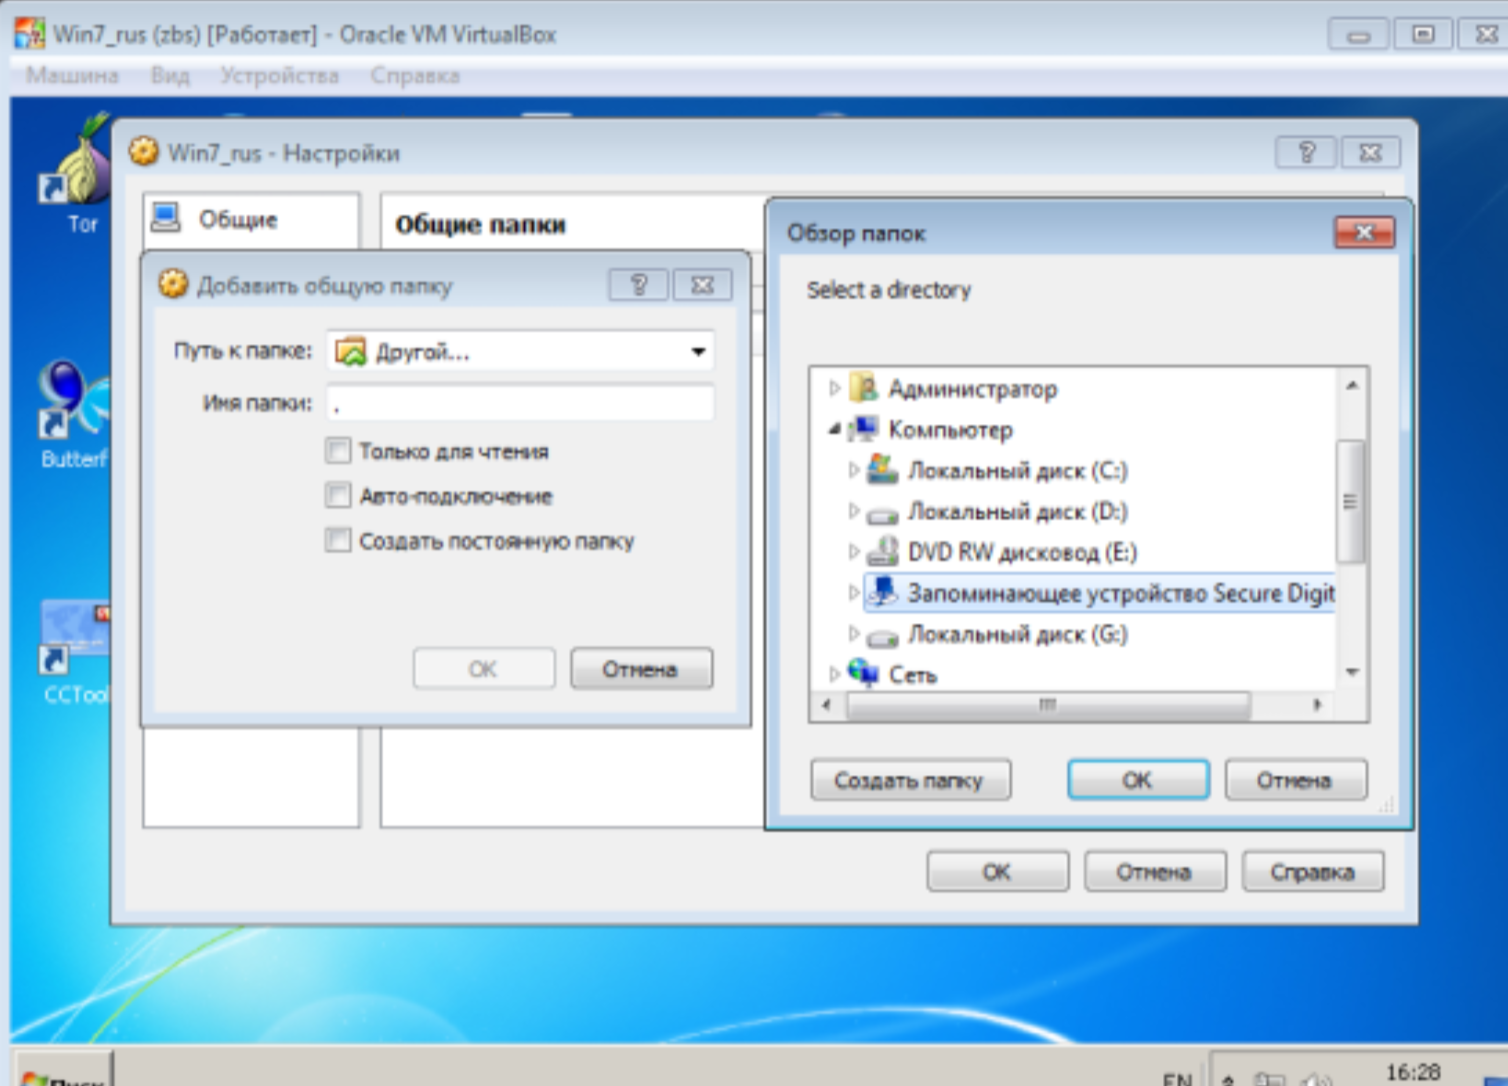1508x1086 pixels.
Task: Click the vertical scrollbar thumb in folder tree
Action: (1351, 501)
